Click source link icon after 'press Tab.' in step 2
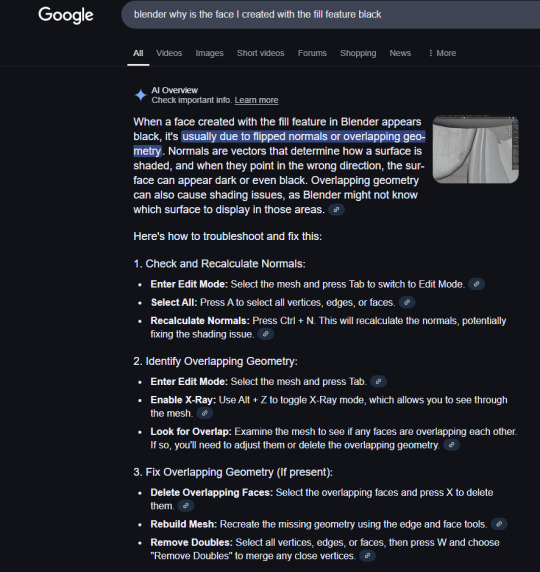The image size is (540, 572). [x=378, y=382]
